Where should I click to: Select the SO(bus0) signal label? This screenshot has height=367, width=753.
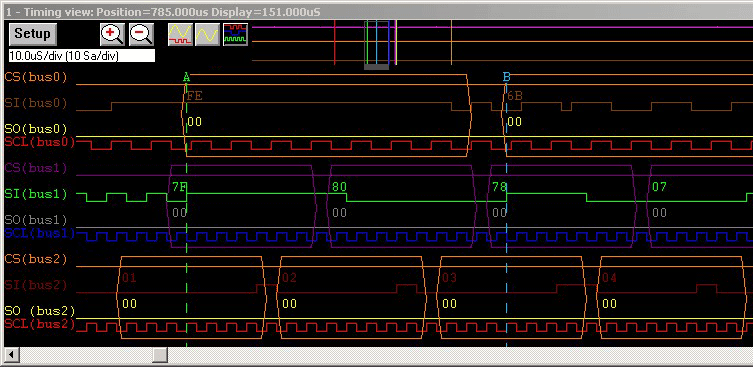[36, 129]
